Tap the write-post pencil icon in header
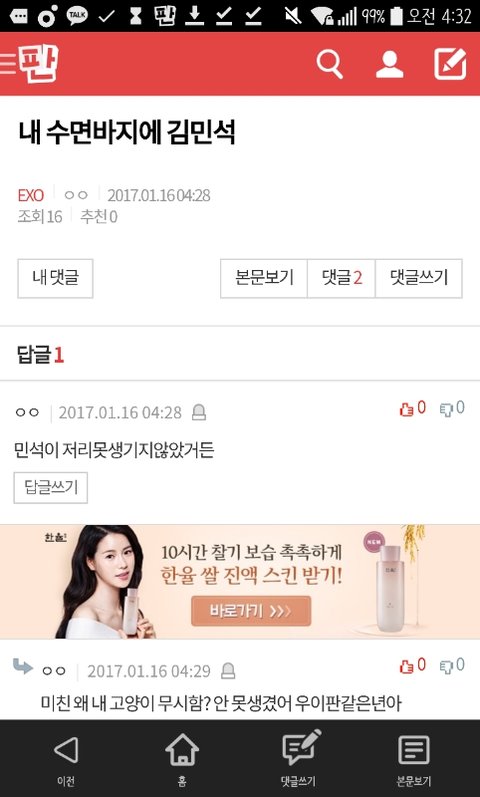 [450, 64]
